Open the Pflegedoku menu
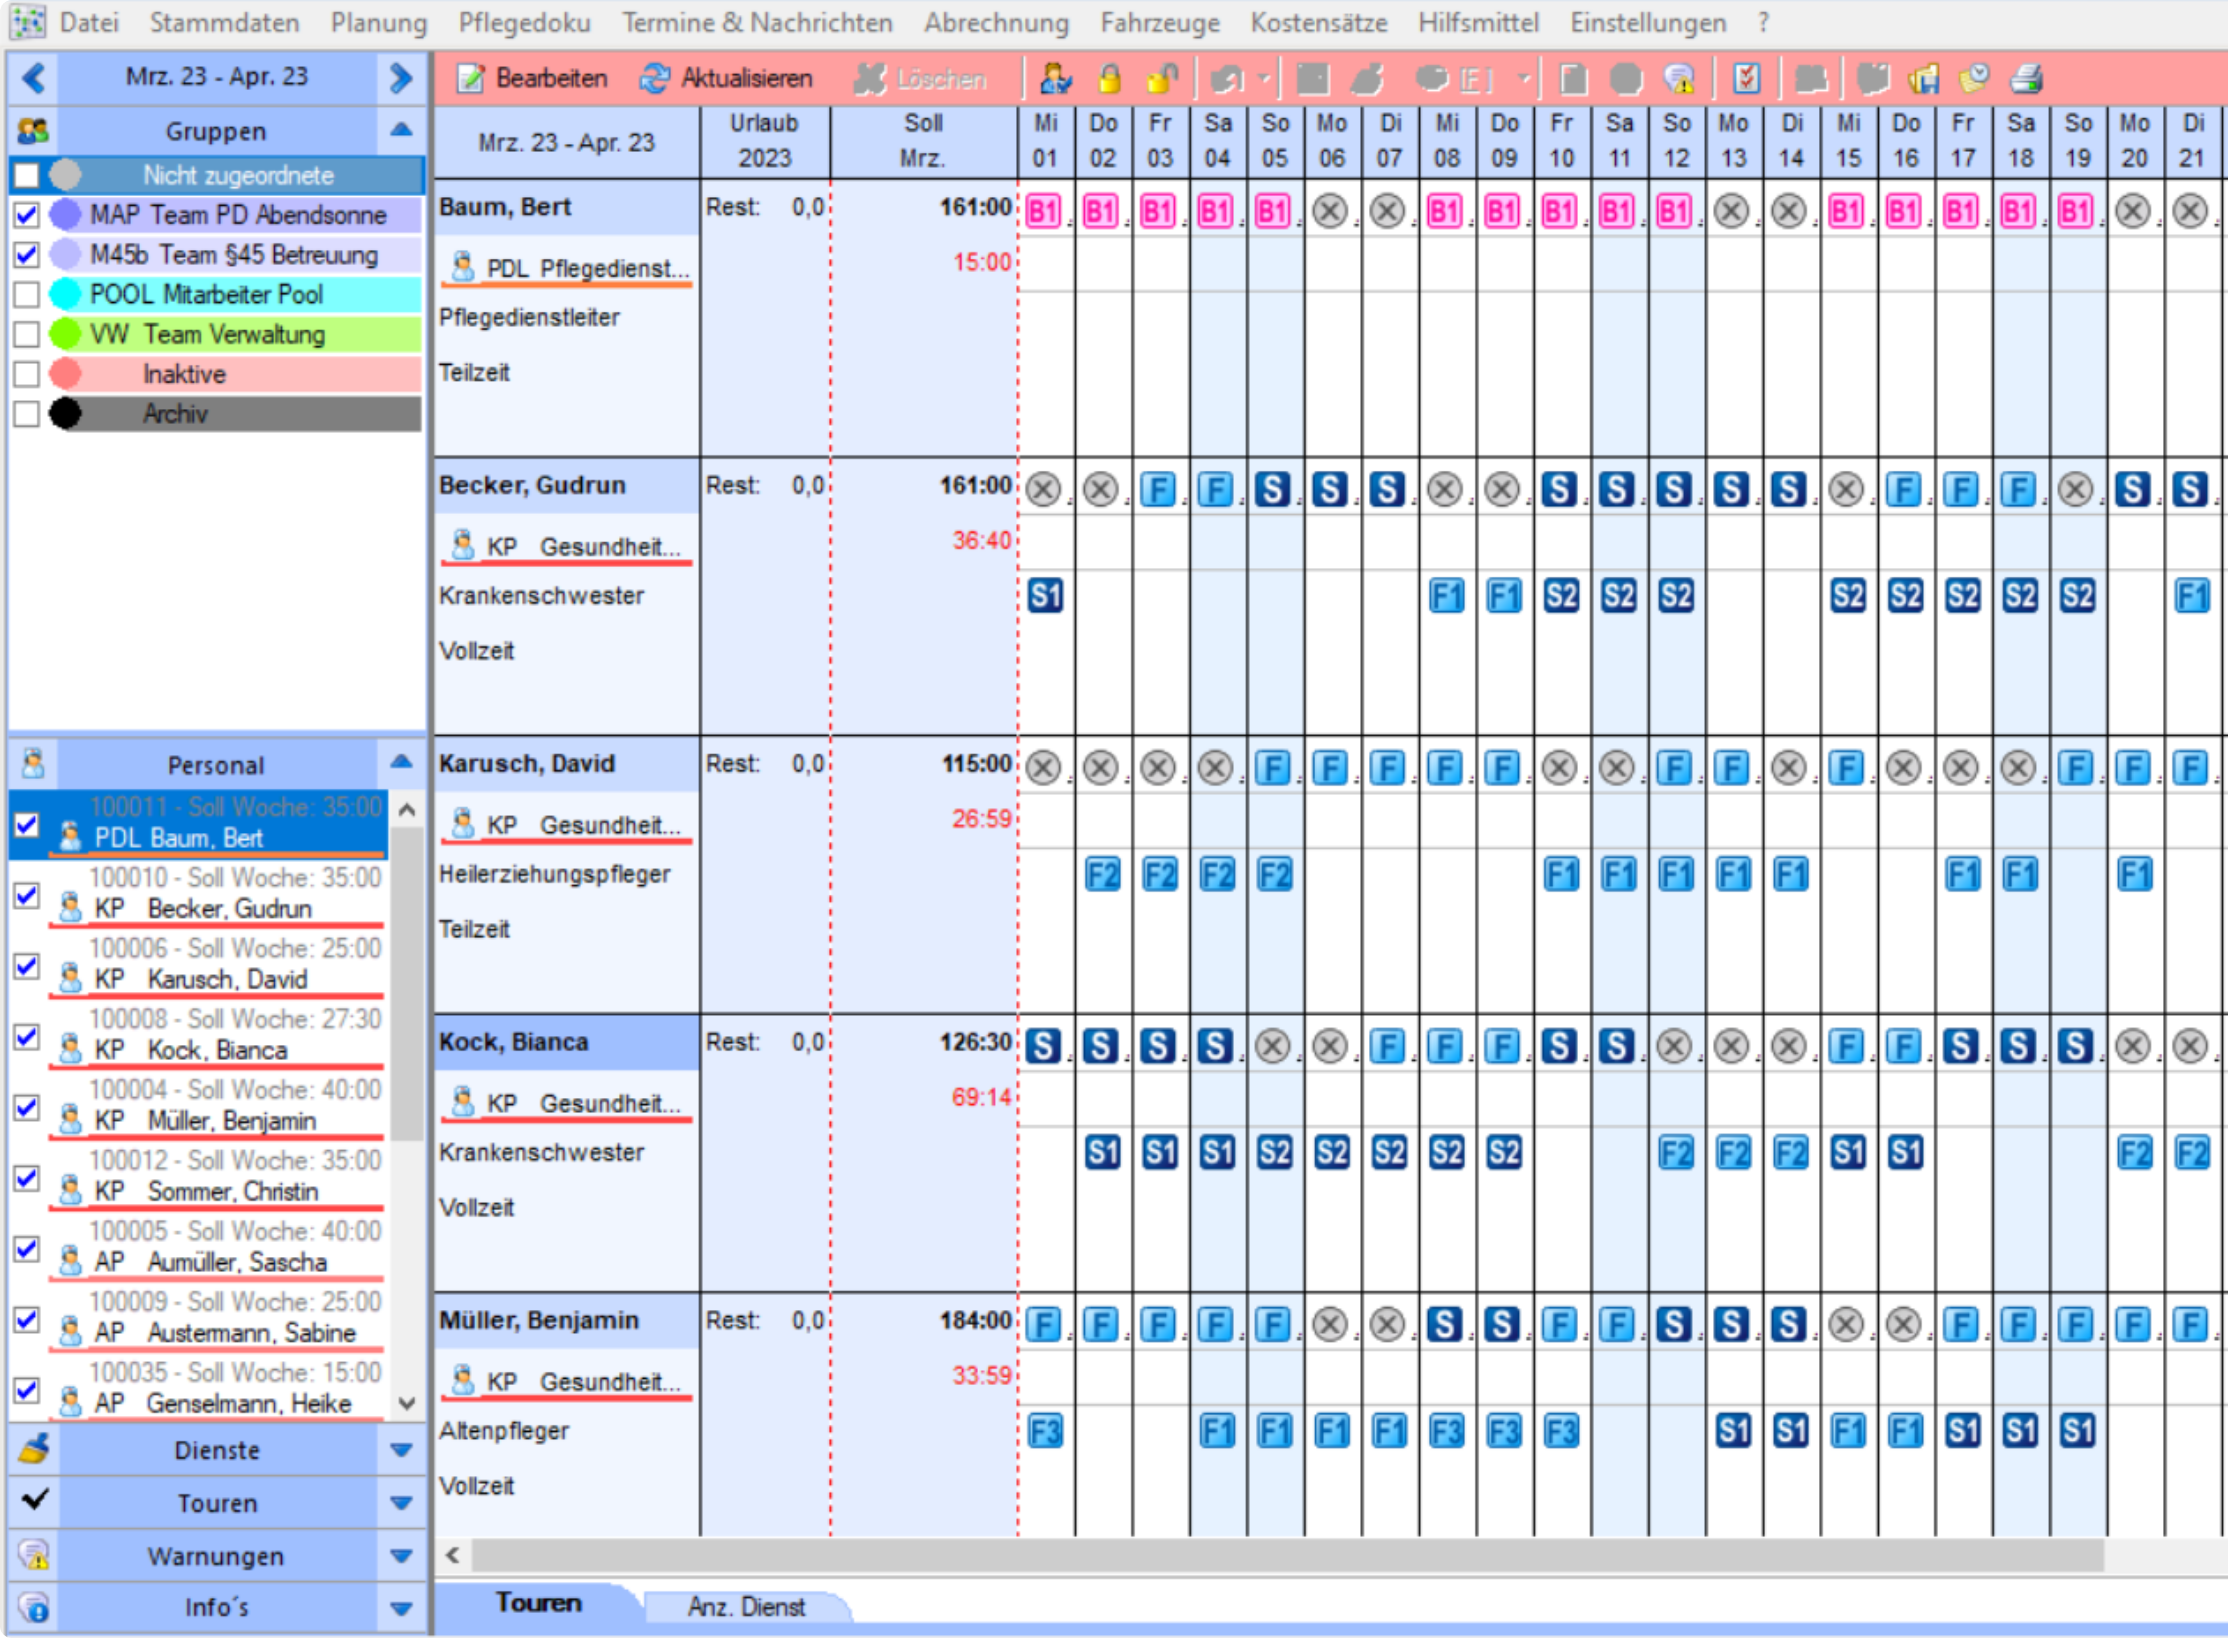The height and width of the screenshot is (1638, 2228). (x=524, y=22)
